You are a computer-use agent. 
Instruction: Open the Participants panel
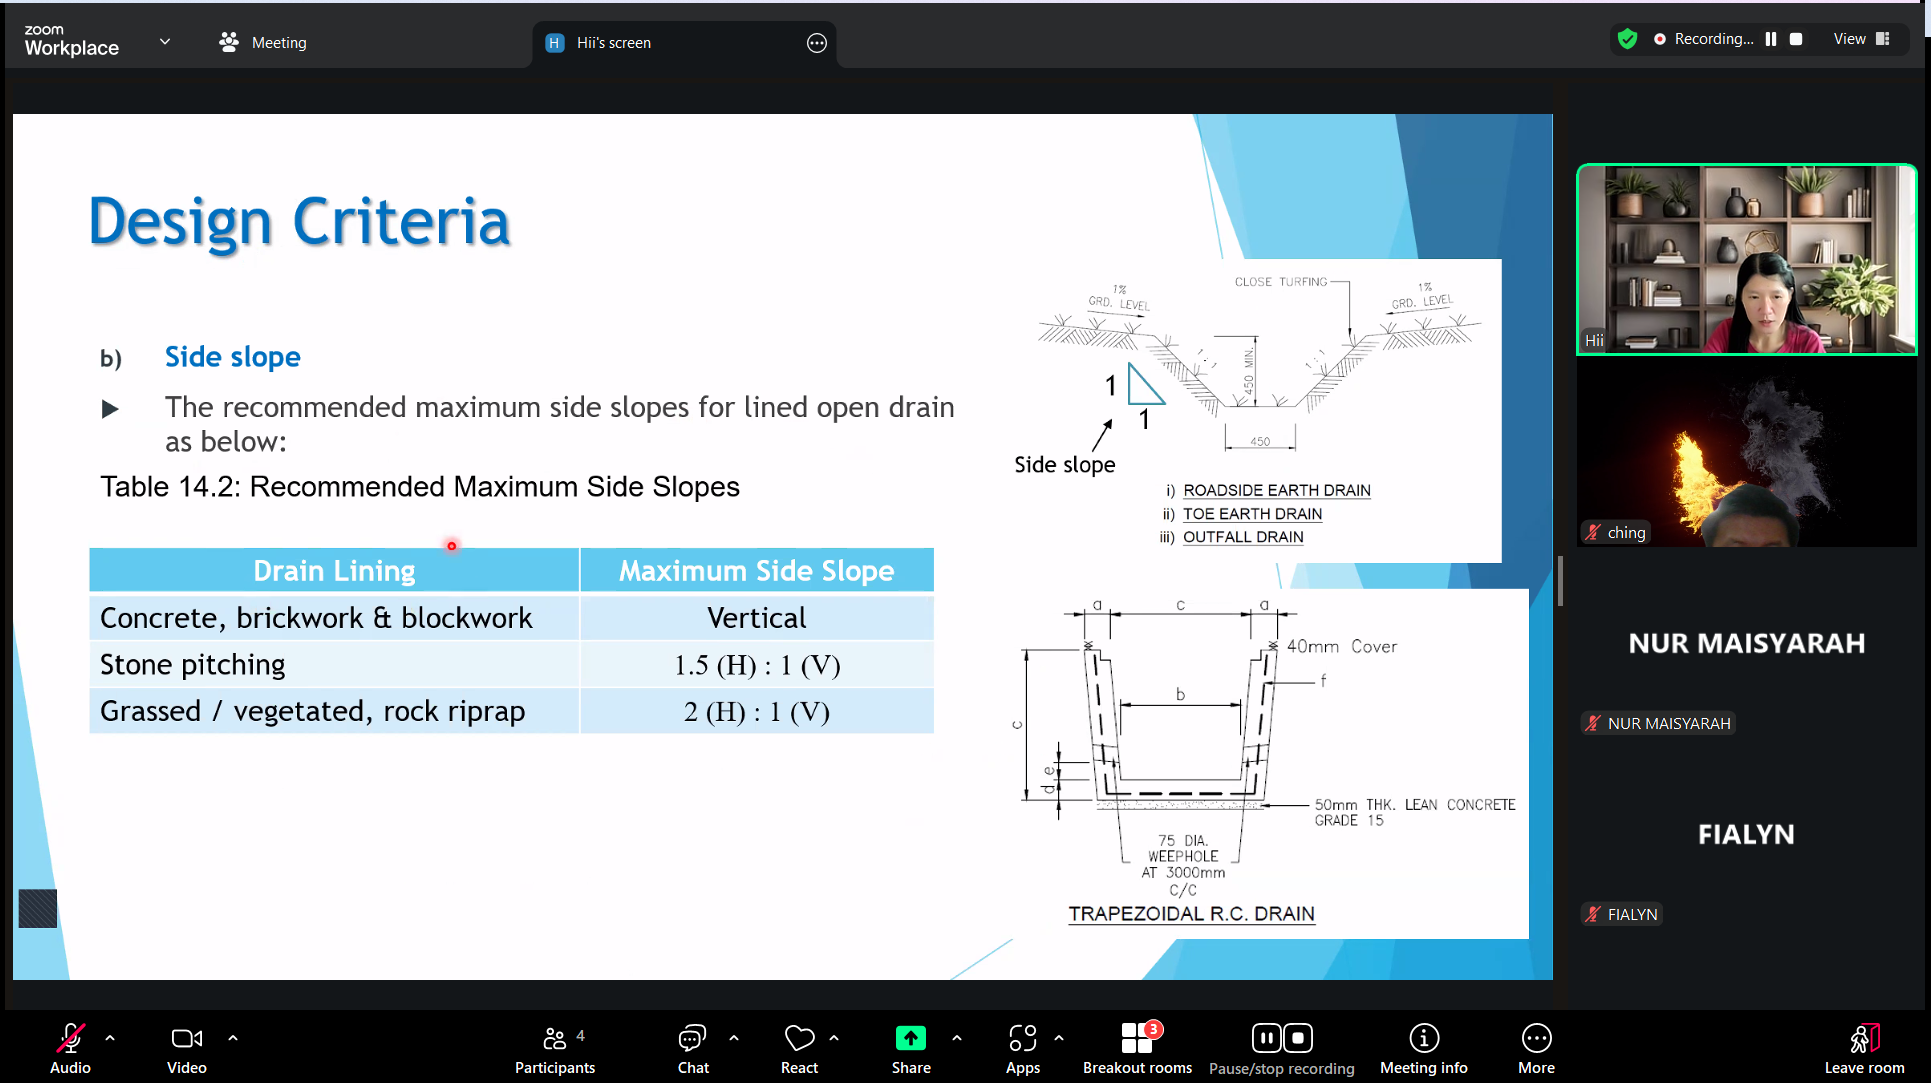(555, 1047)
